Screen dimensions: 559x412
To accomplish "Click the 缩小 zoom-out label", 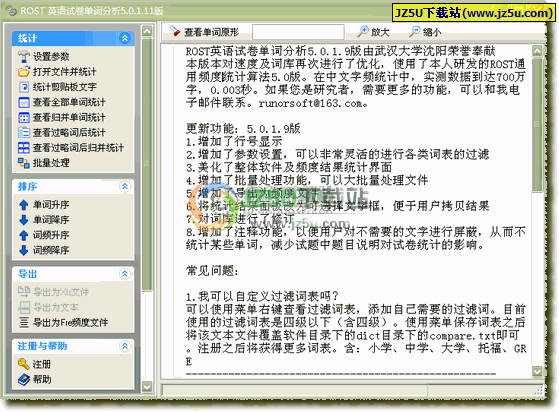I will [x=432, y=32].
